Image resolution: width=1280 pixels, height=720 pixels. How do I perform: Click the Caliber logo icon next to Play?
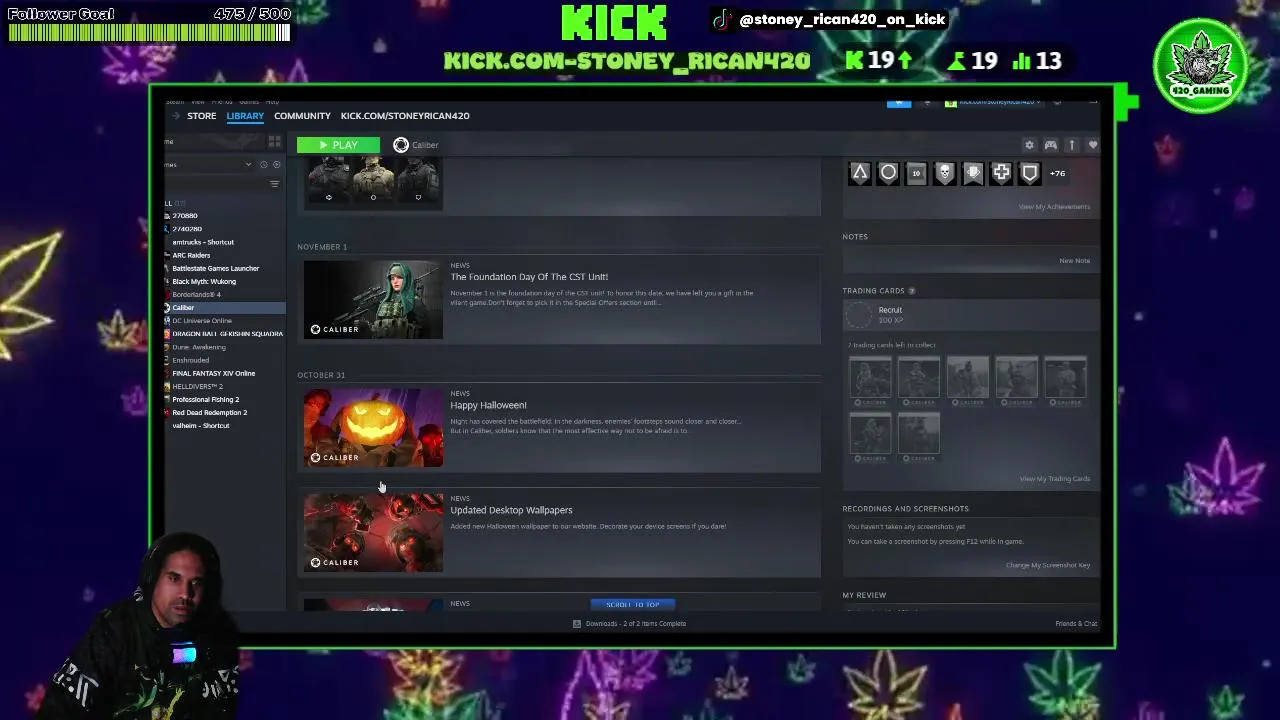(x=401, y=145)
